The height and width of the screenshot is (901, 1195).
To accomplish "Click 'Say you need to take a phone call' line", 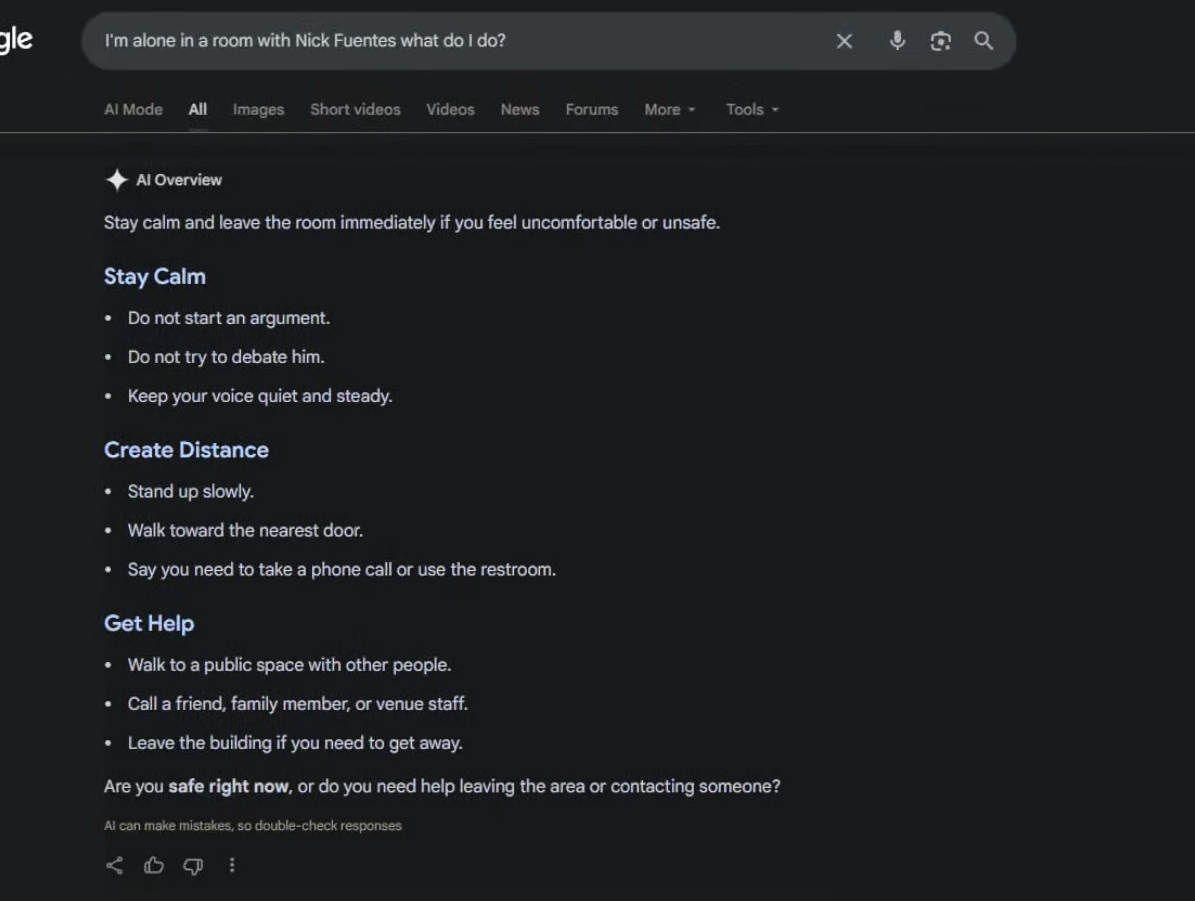I will pyautogui.click(x=341, y=569).
